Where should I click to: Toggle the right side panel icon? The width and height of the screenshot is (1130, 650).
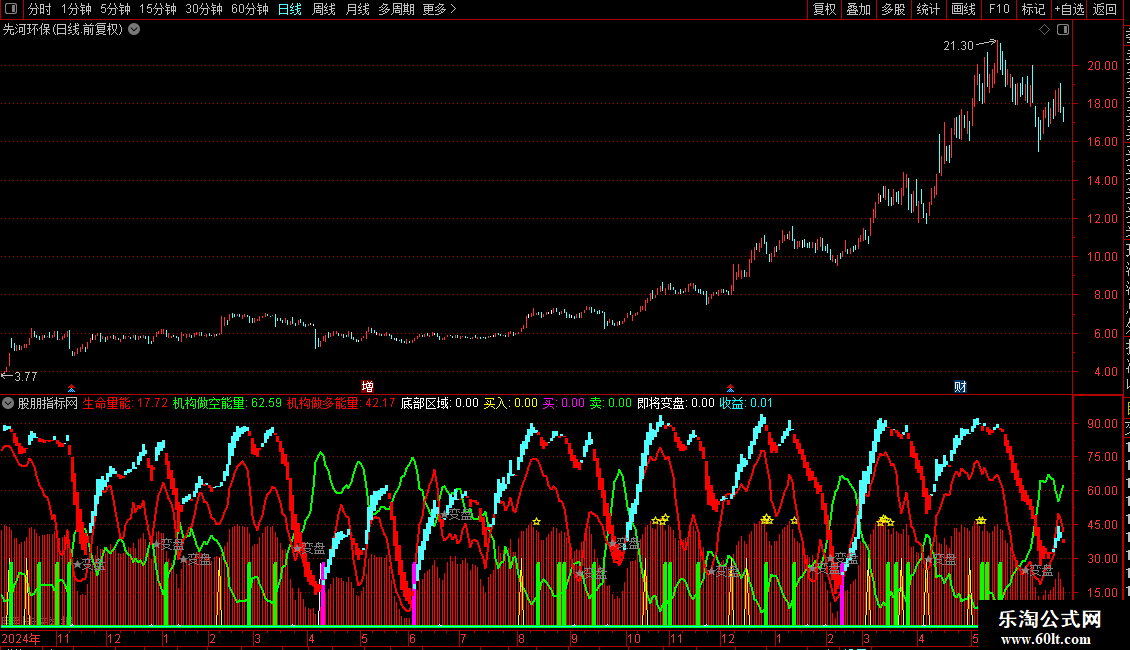coord(1063,30)
